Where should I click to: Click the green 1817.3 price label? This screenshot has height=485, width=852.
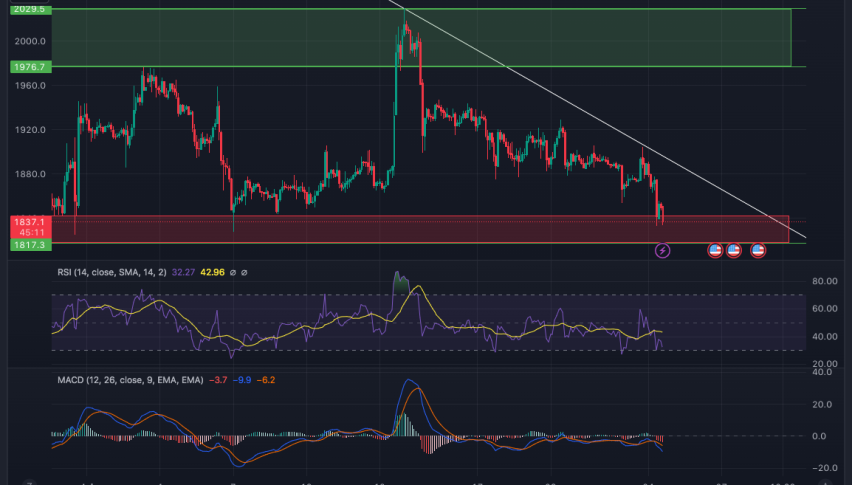30,245
